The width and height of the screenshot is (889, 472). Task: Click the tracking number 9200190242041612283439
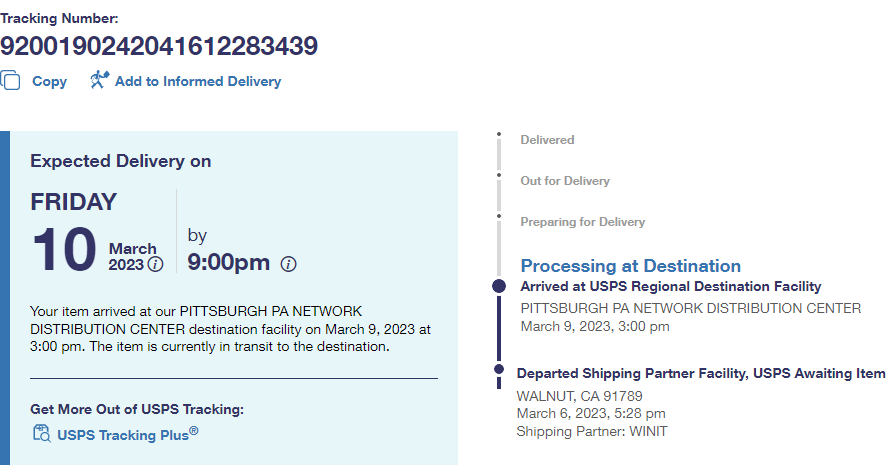coord(159,46)
